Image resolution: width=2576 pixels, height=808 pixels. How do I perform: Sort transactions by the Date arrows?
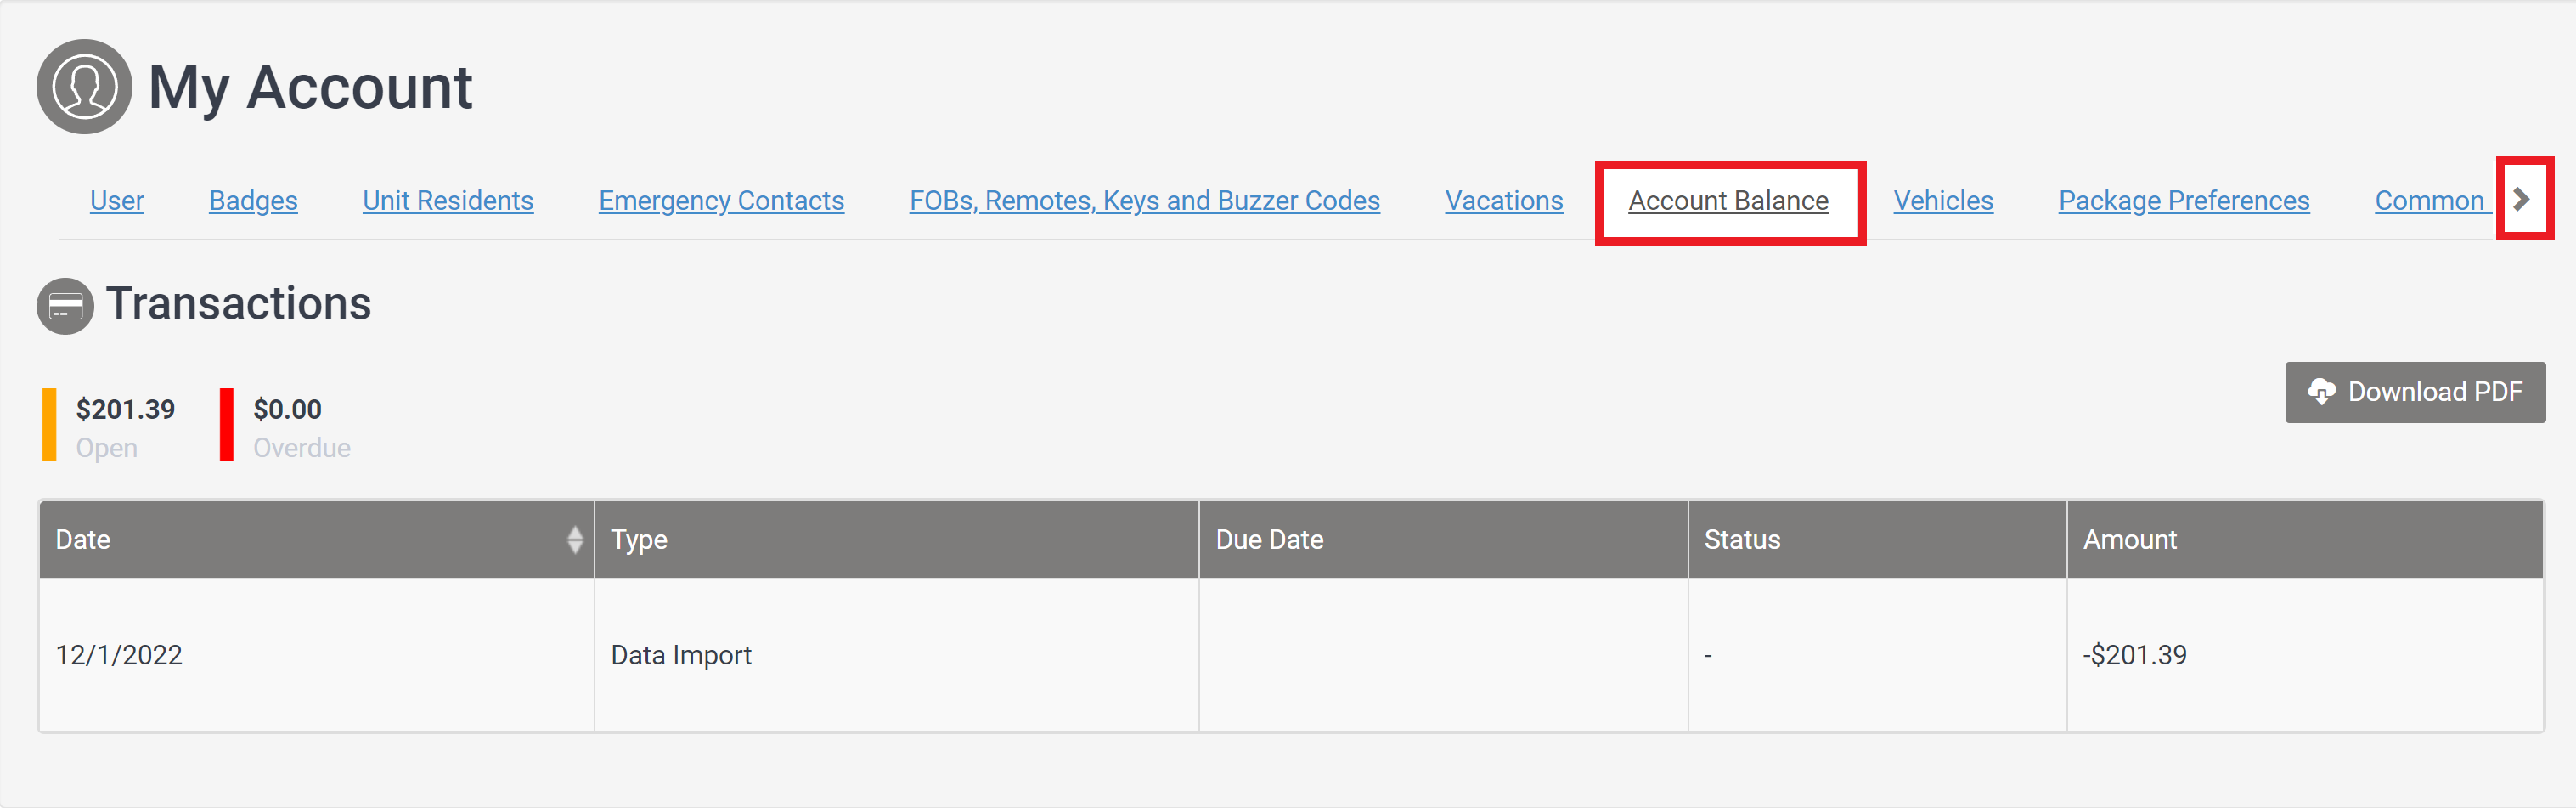coord(574,540)
